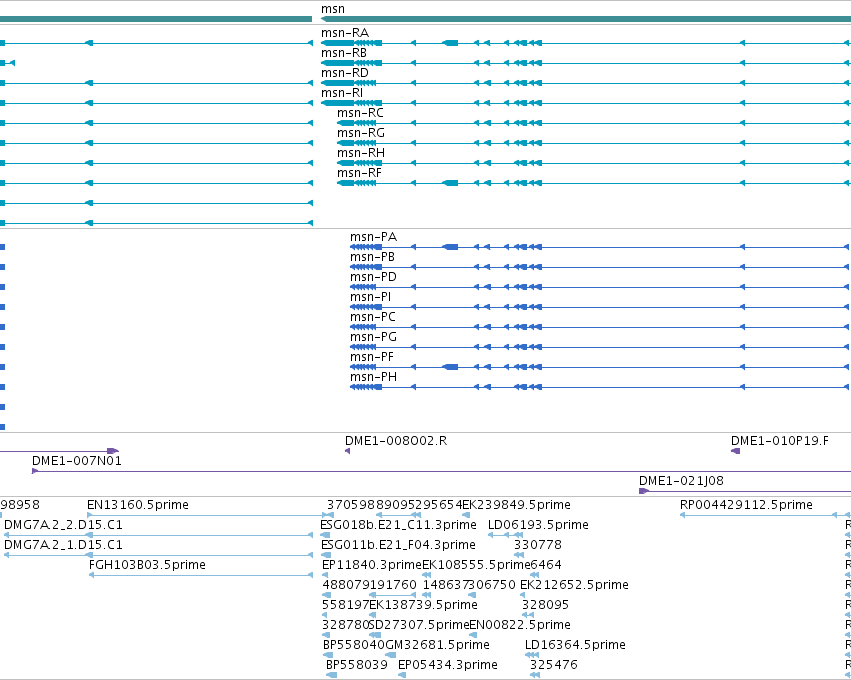Viewport: 851px width, 680px height.
Task: Select the EN13160.5prime EST label
Action: pyautogui.click(x=138, y=505)
